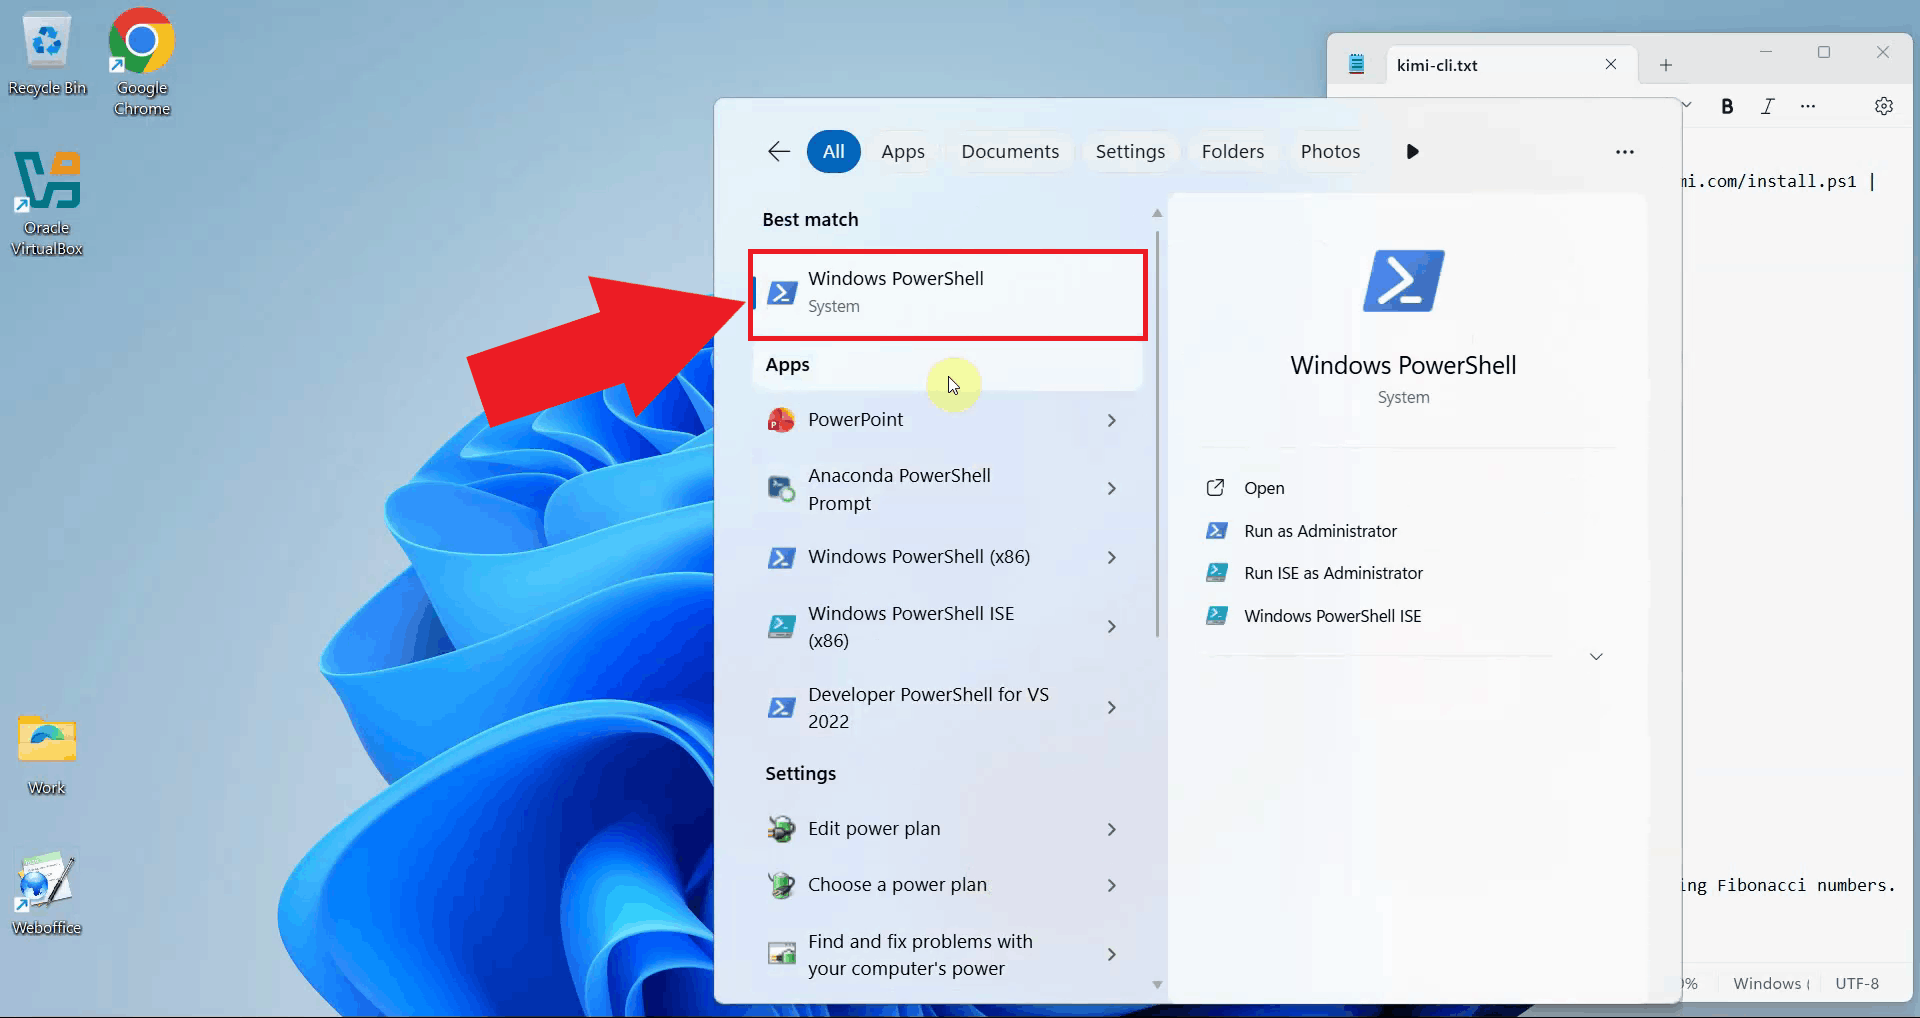This screenshot has width=1920, height=1018.
Task: Go back using search back arrow
Action: (x=778, y=151)
